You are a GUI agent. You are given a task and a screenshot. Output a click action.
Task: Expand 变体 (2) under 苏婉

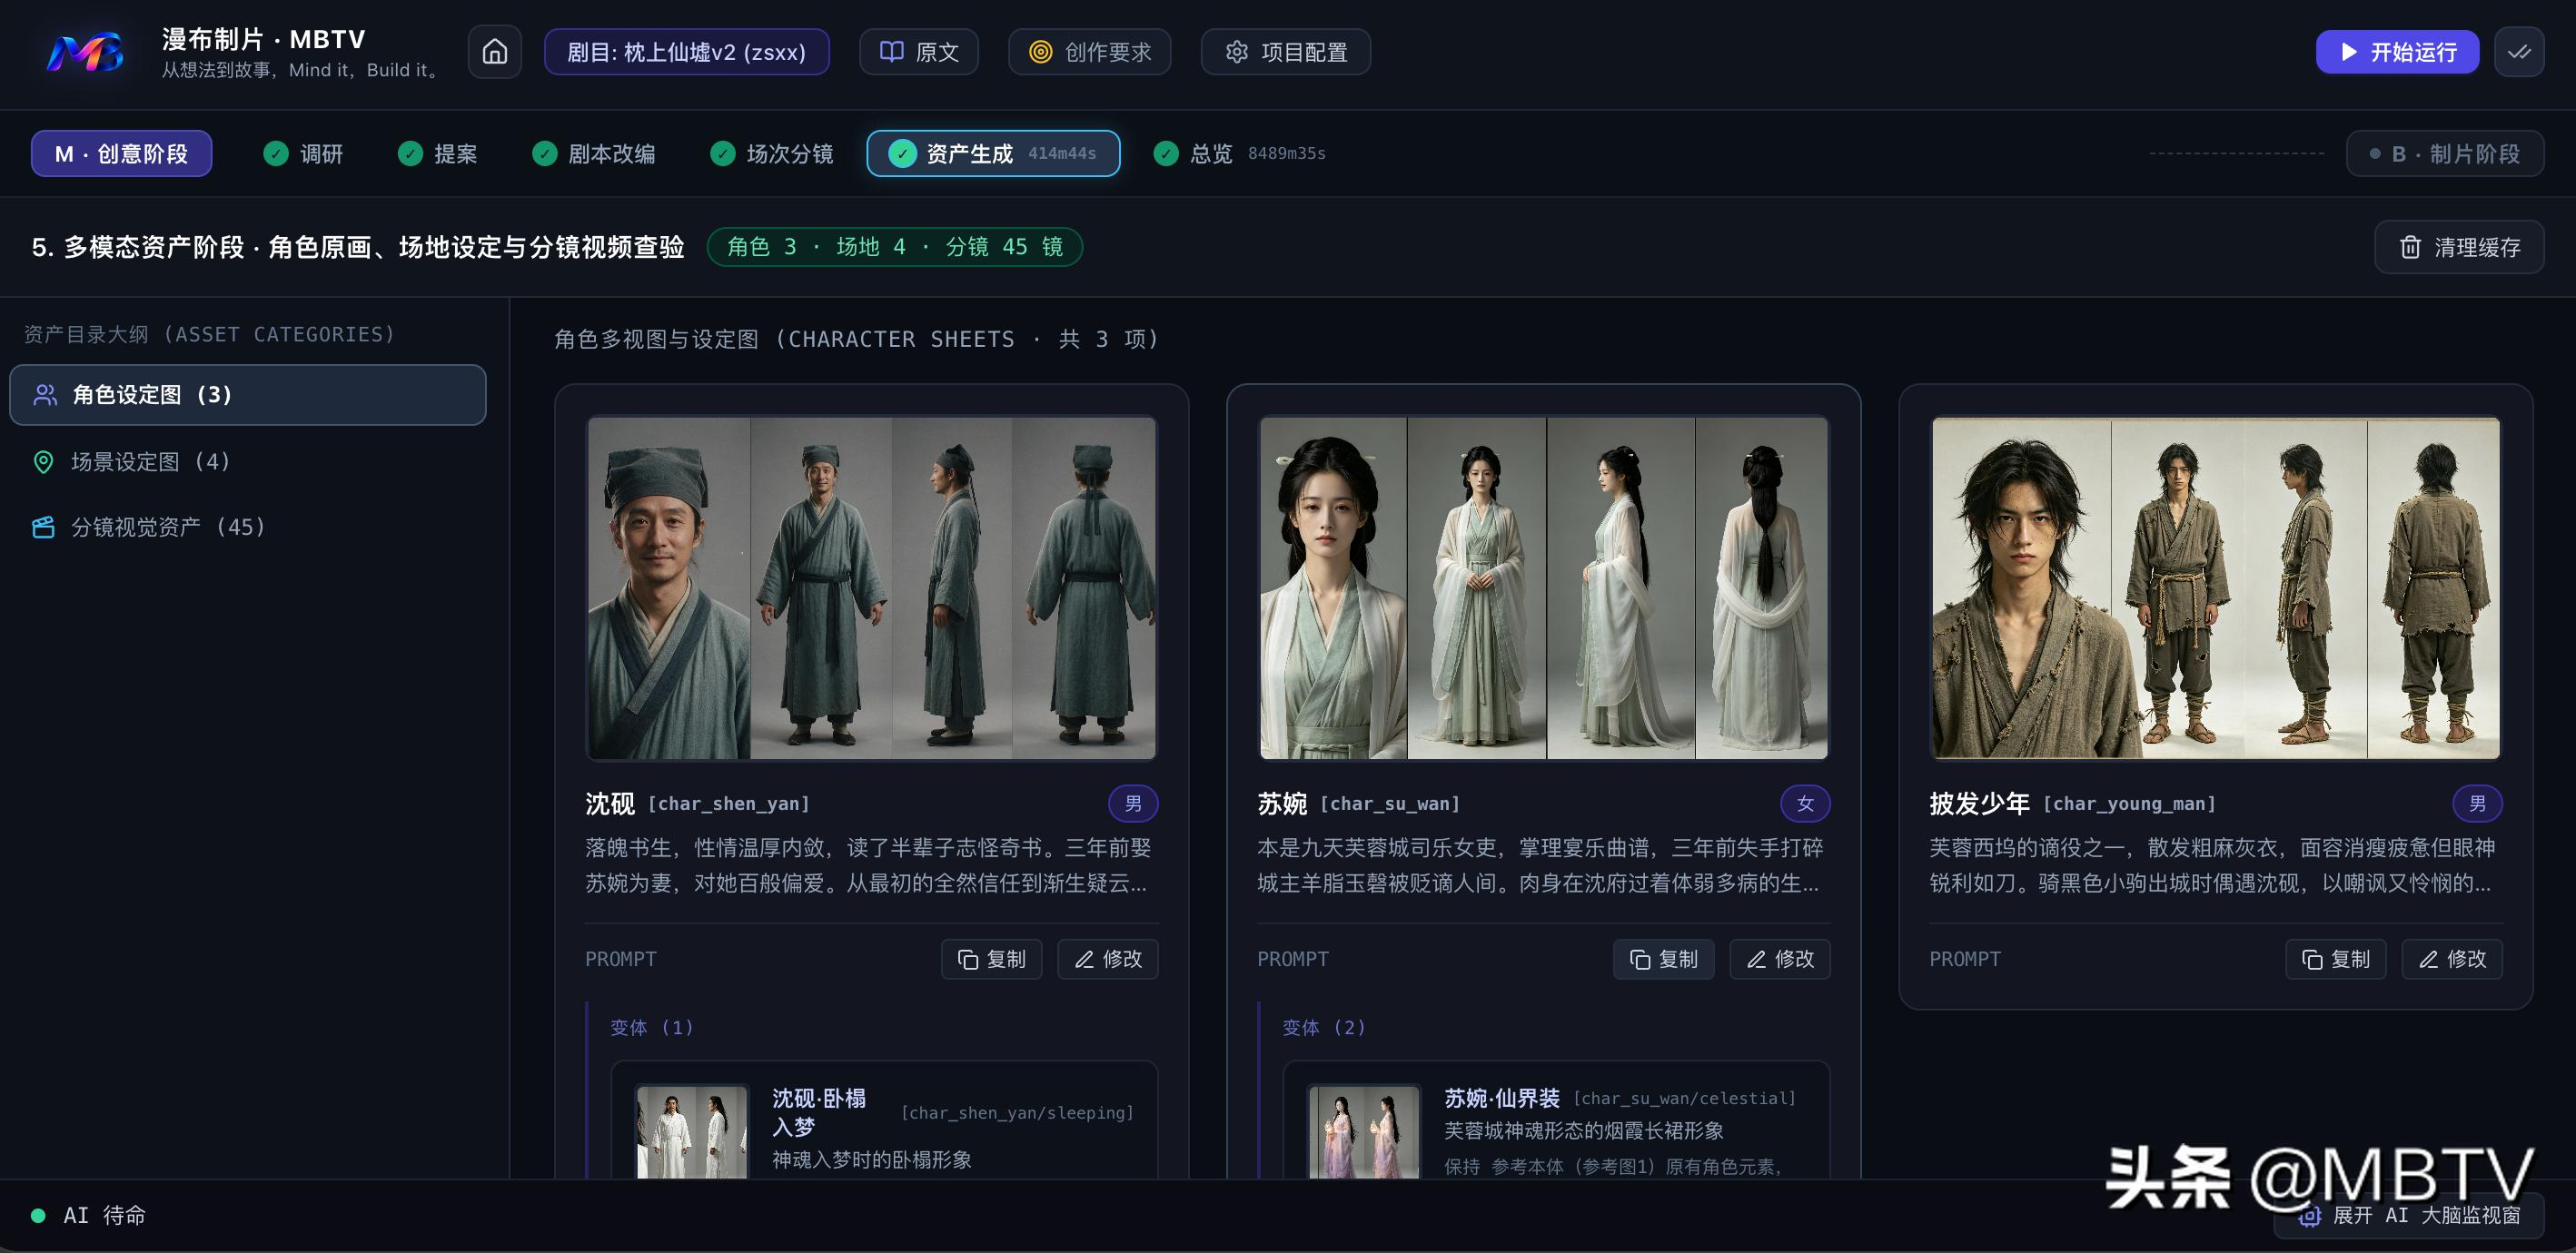(x=1324, y=1027)
